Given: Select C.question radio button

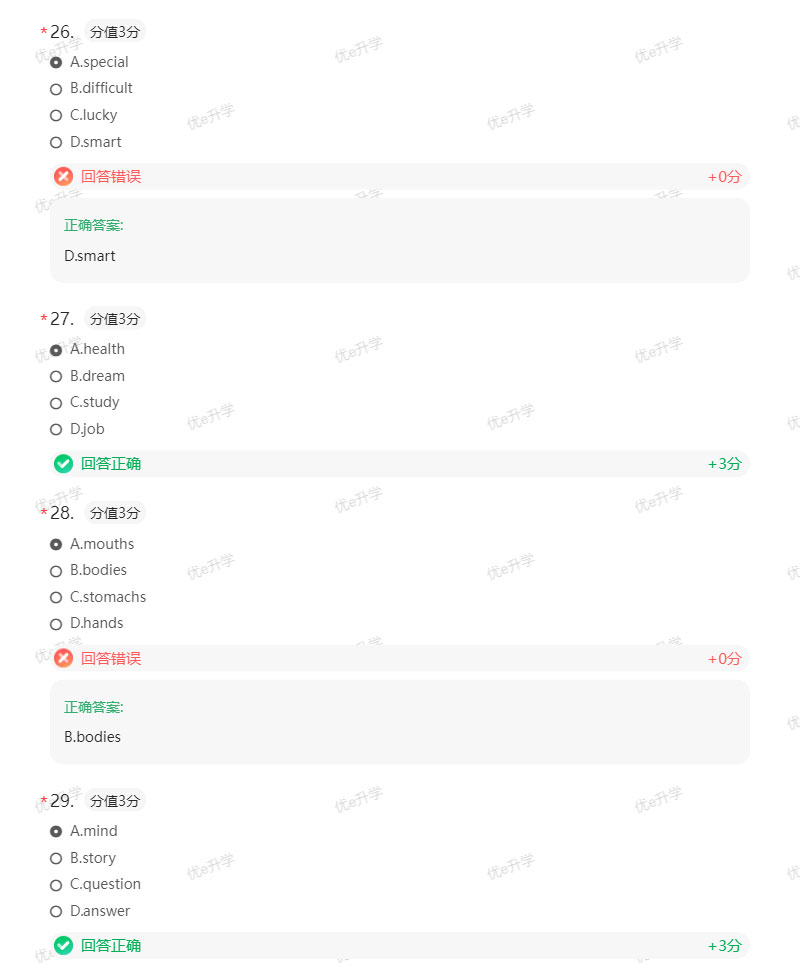Looking at the screenshot, I should click(x=56, y=885).
